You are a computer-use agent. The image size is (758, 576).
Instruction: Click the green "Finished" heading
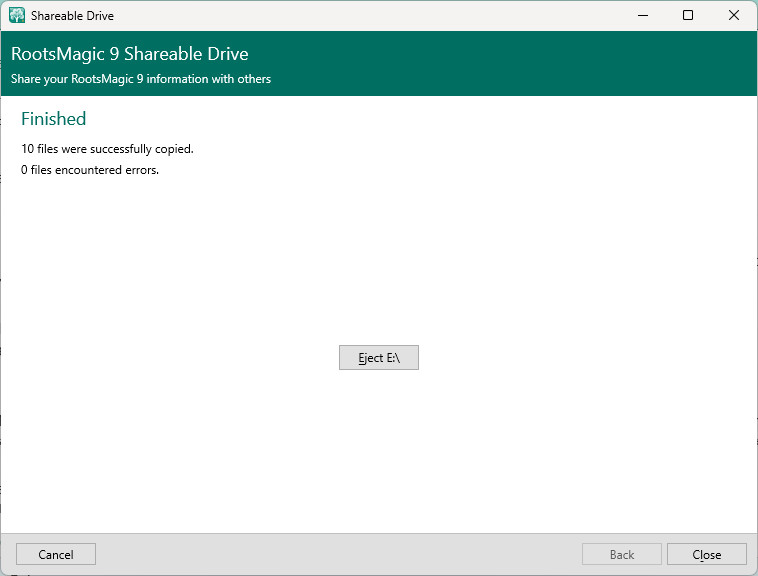tap(54, 119)
